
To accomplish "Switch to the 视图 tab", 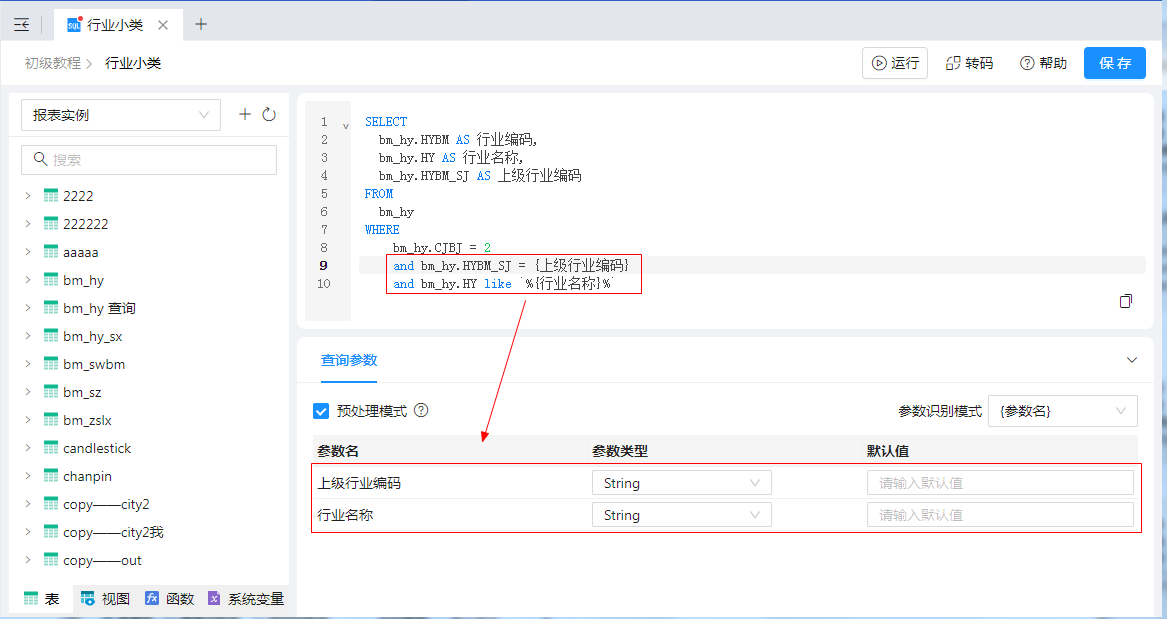I will tap(105, 599).
